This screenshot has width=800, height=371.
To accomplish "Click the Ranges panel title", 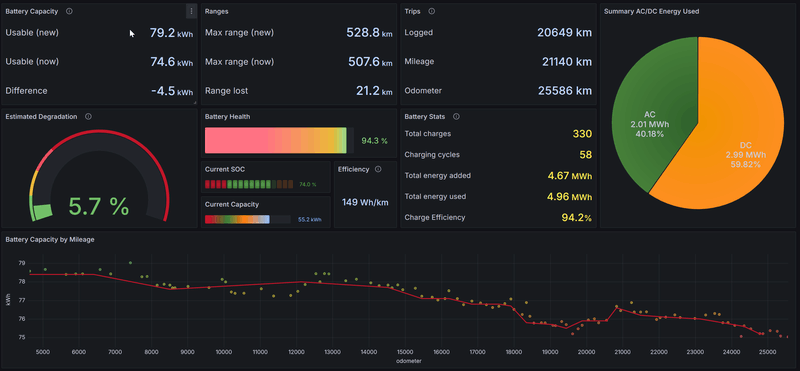I will 216,11.
